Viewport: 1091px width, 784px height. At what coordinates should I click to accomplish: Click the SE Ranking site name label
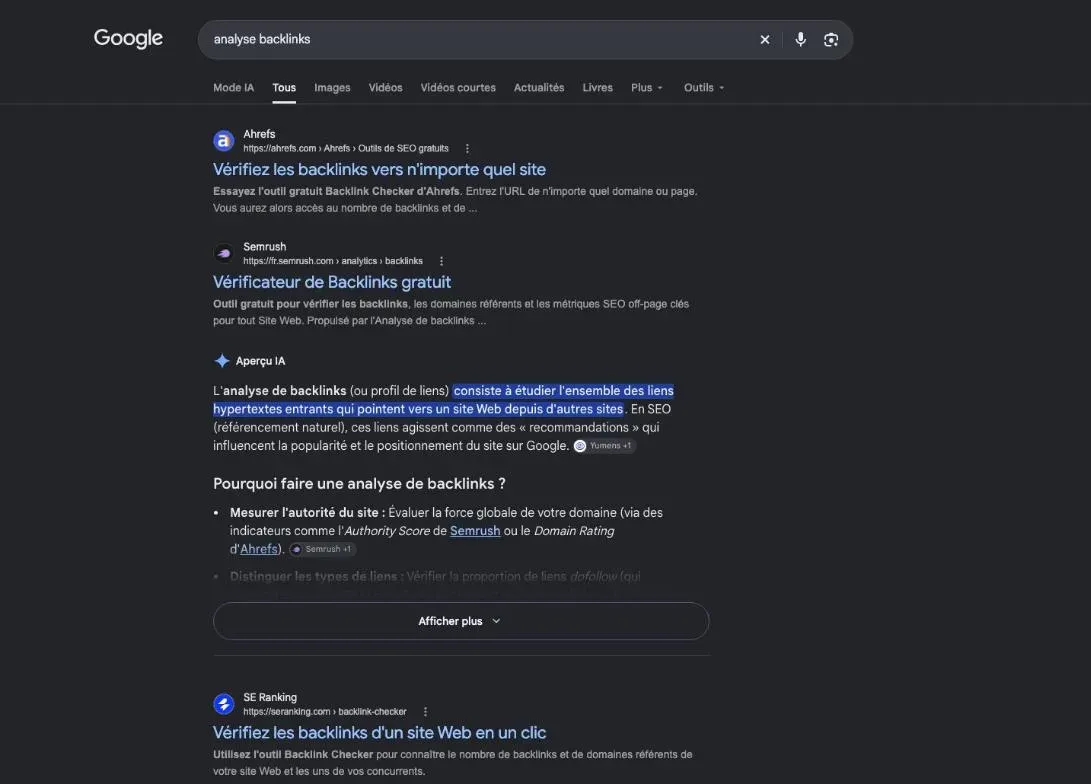[270, 697]
